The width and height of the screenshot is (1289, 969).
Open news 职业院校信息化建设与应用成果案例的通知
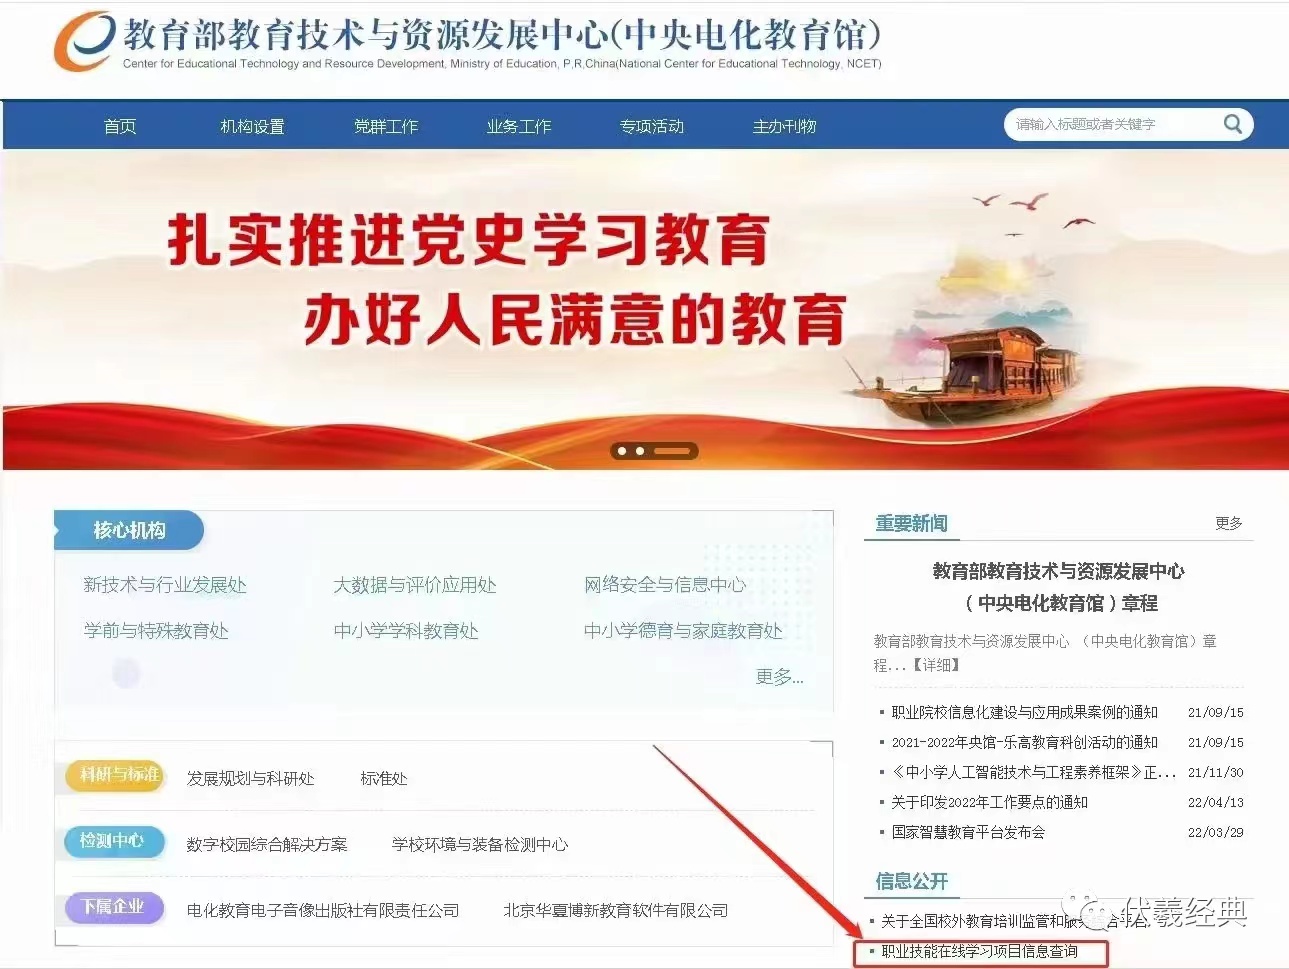click(1024, 712)
